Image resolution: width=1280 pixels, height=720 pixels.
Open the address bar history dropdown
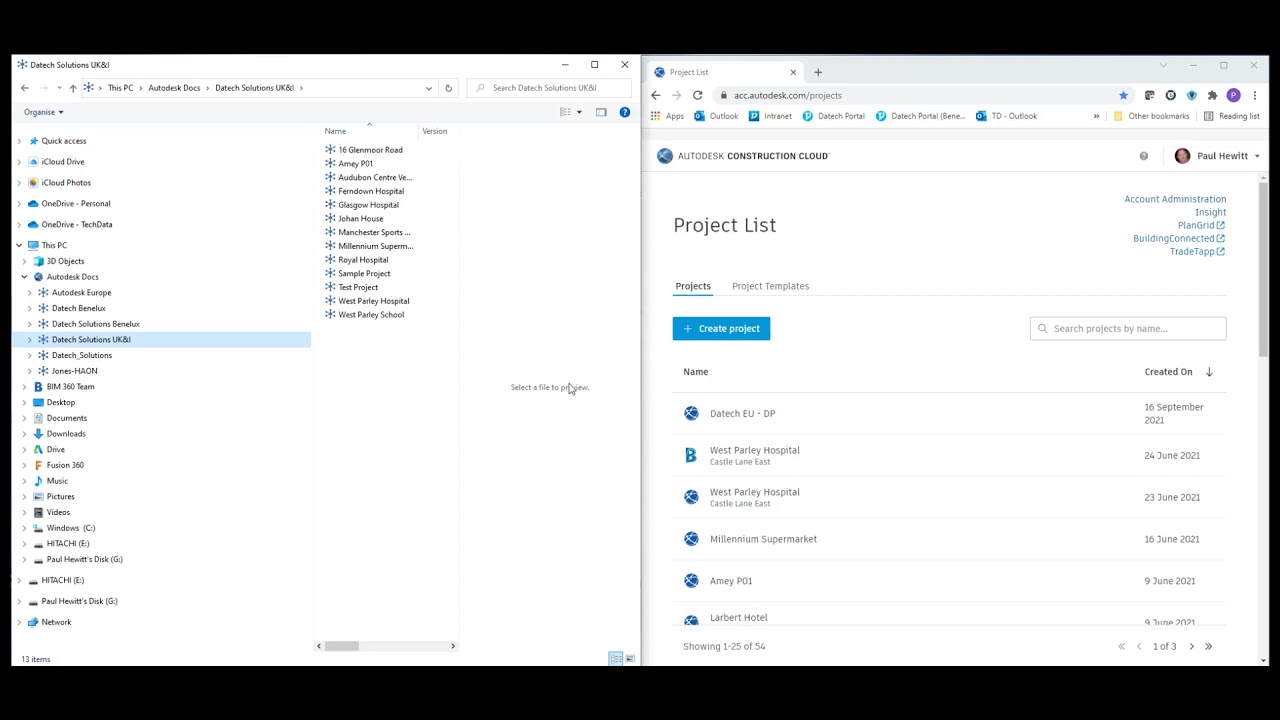coord(429,88)
